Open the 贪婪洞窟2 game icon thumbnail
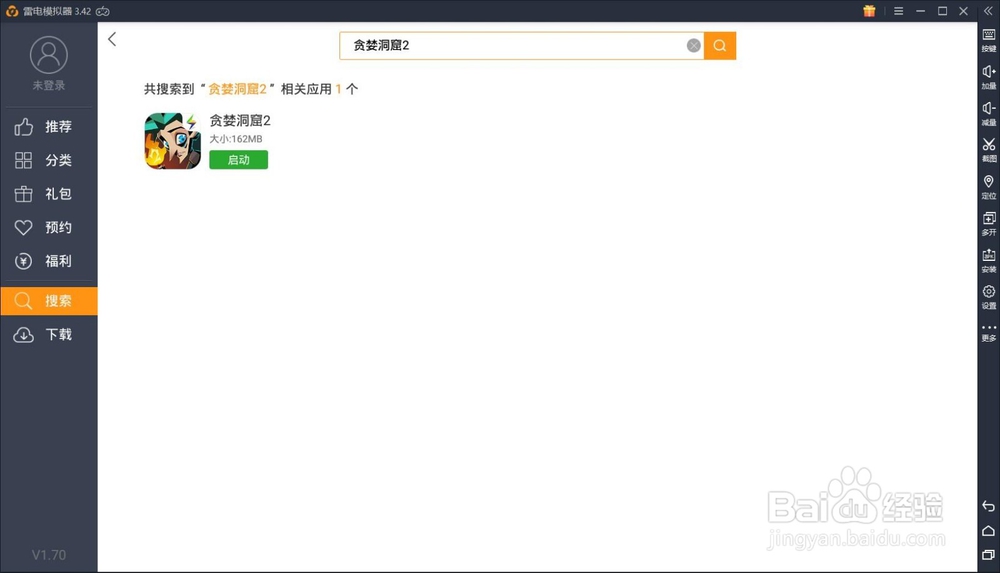The width and height of the screenshot is (1000, 573). (173, 141)
